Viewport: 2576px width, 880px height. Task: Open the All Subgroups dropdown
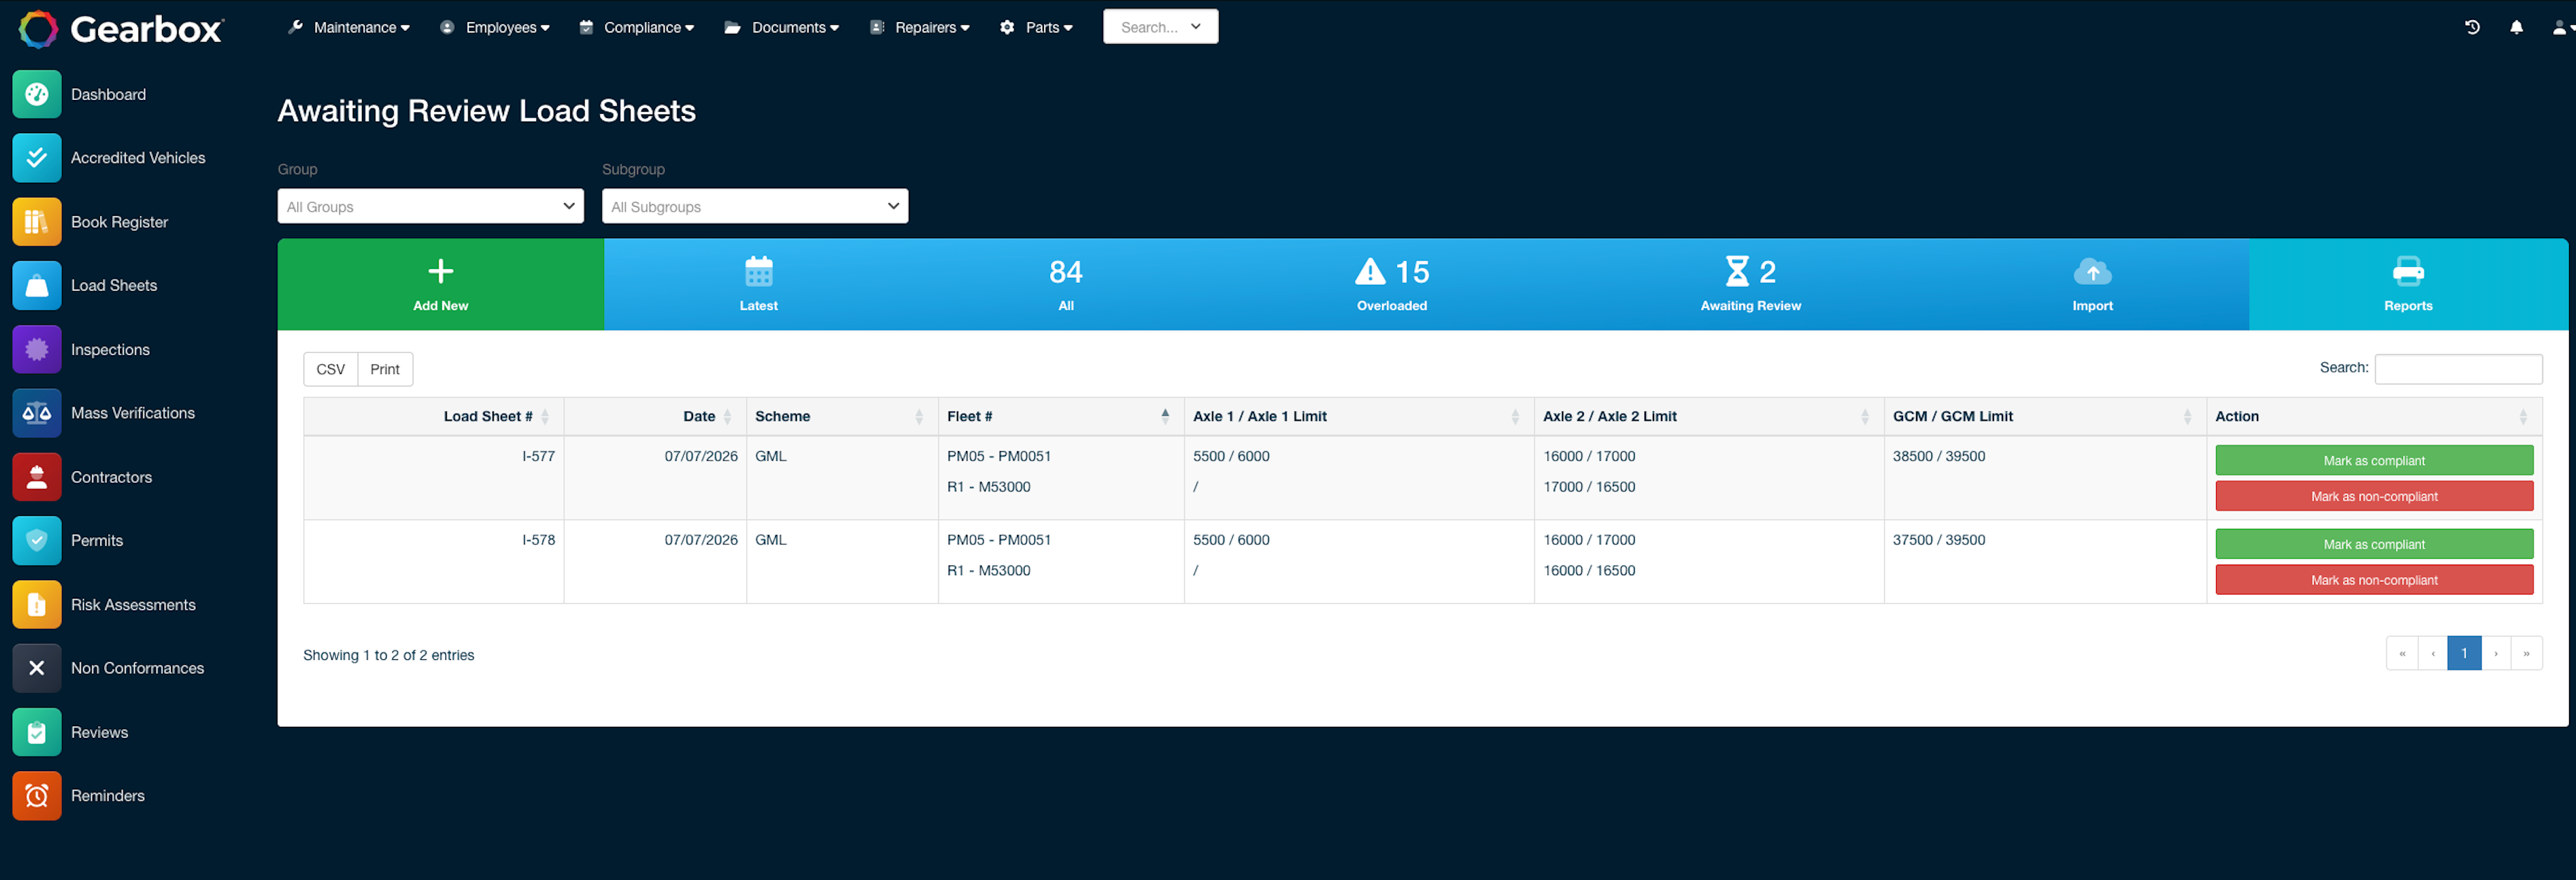pos(755,206)
